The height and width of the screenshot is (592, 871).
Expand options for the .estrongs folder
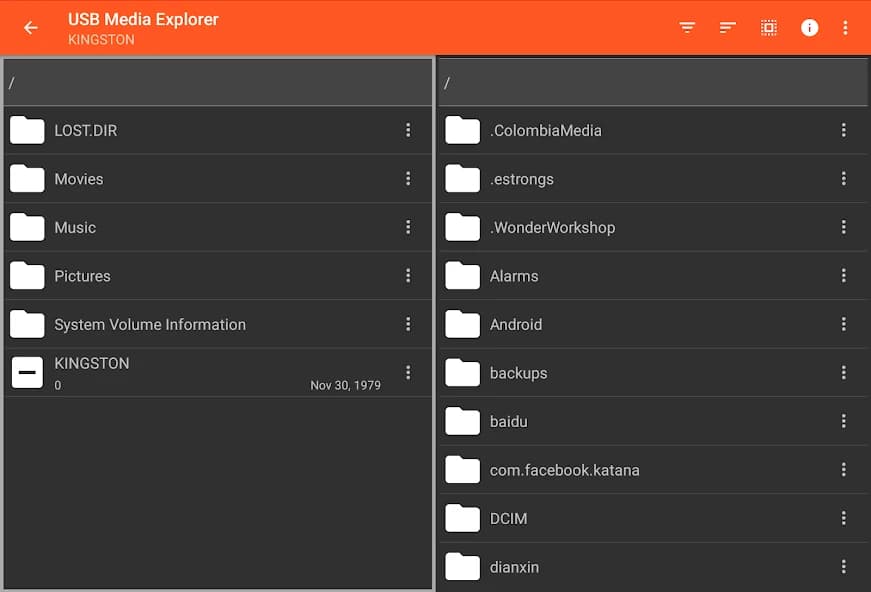[x=843, y=178]
